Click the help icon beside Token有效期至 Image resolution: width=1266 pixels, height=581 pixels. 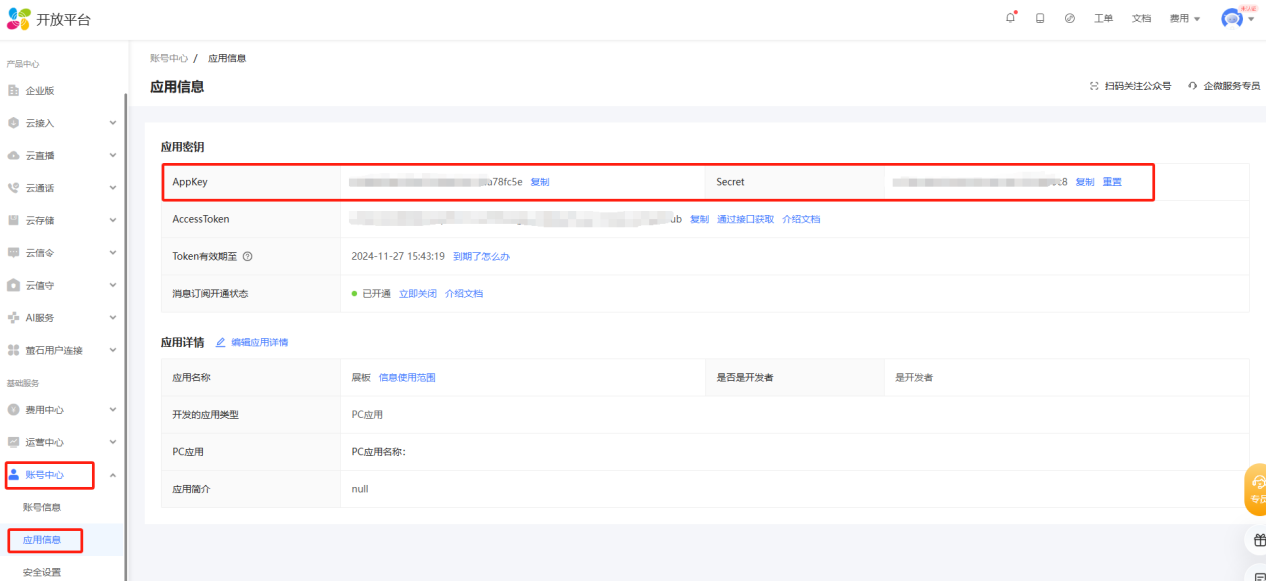(x=247, y=256)
